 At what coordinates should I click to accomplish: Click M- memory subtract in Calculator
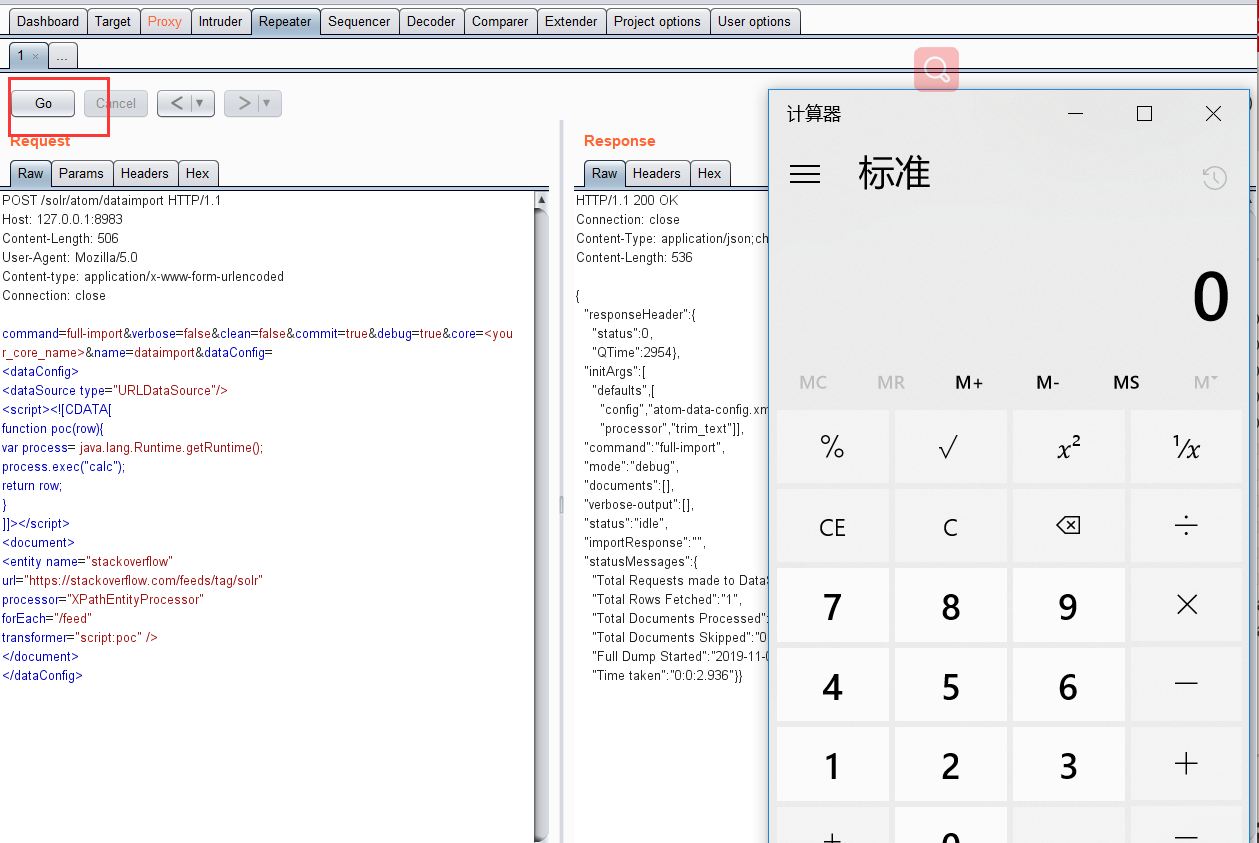coord(1048,382)
